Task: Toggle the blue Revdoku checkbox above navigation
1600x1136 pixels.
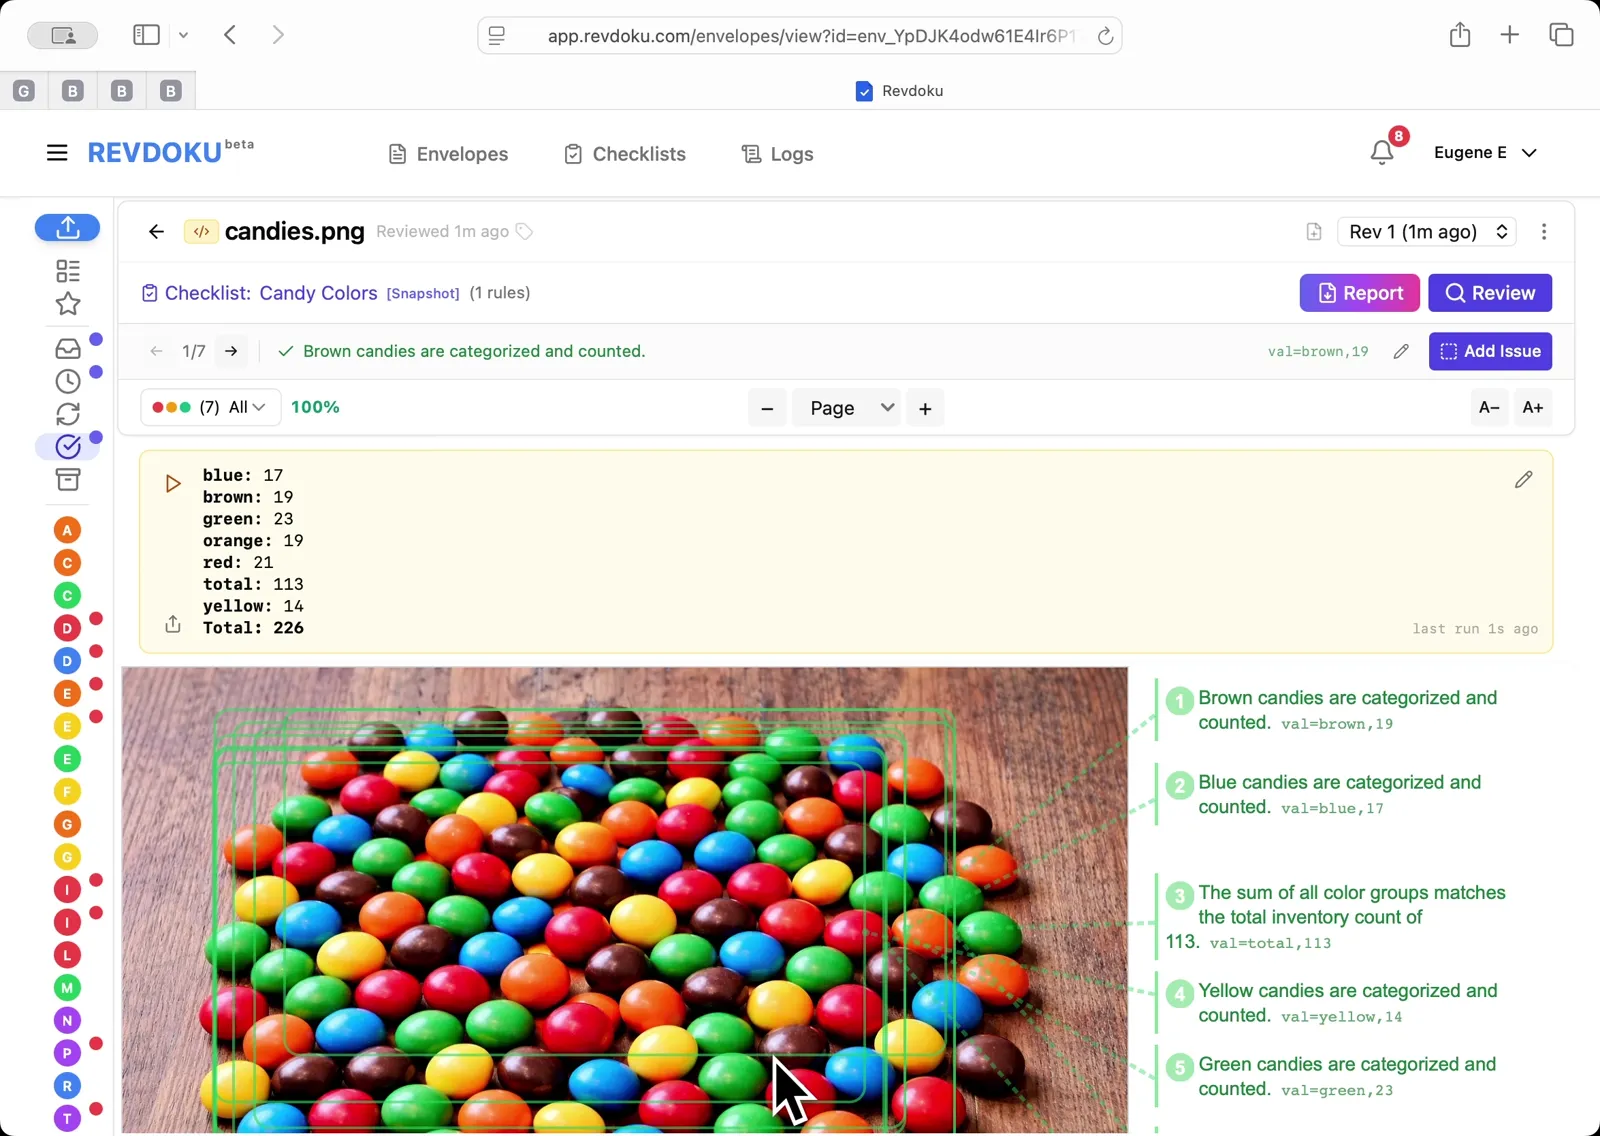Action: [x=863, y=91]
